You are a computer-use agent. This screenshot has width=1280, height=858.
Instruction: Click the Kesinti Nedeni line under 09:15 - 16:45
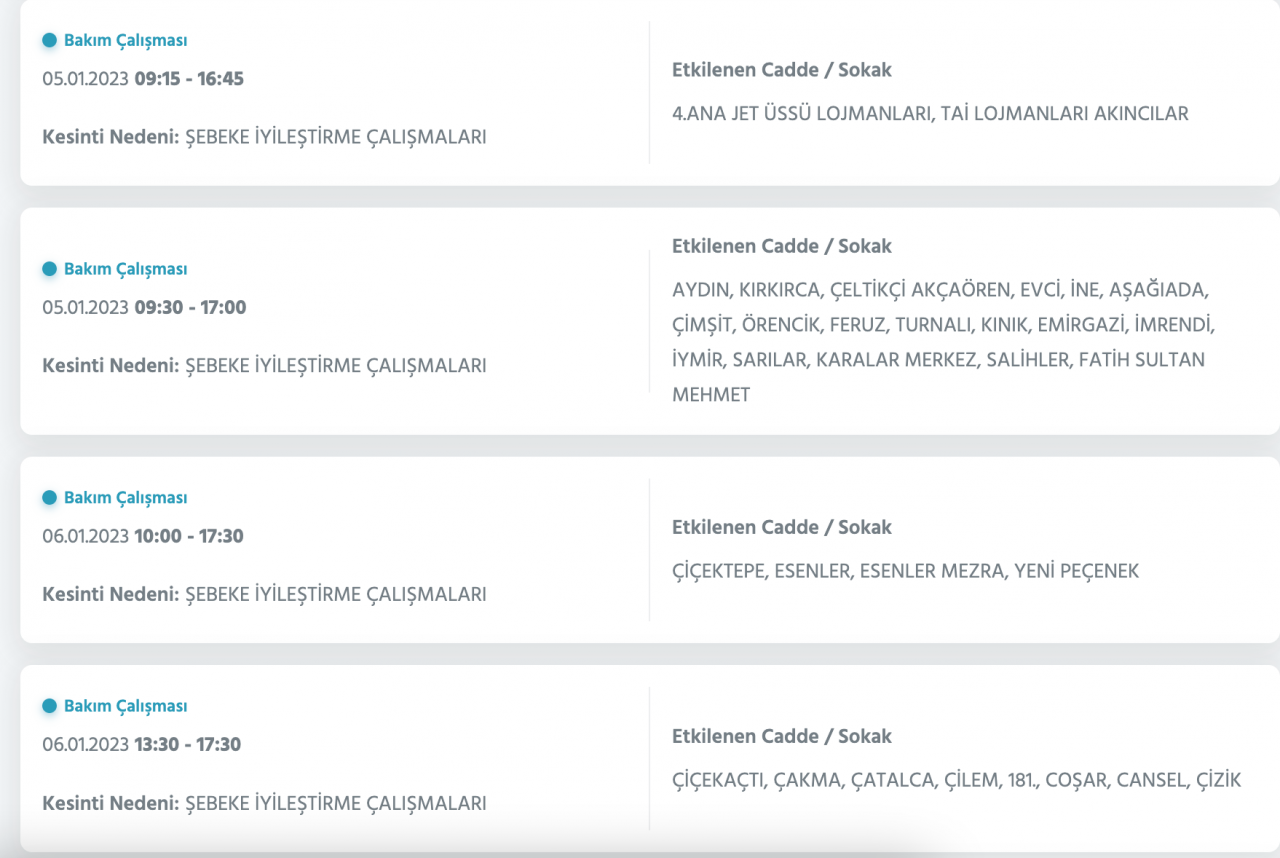pos(264,137)
